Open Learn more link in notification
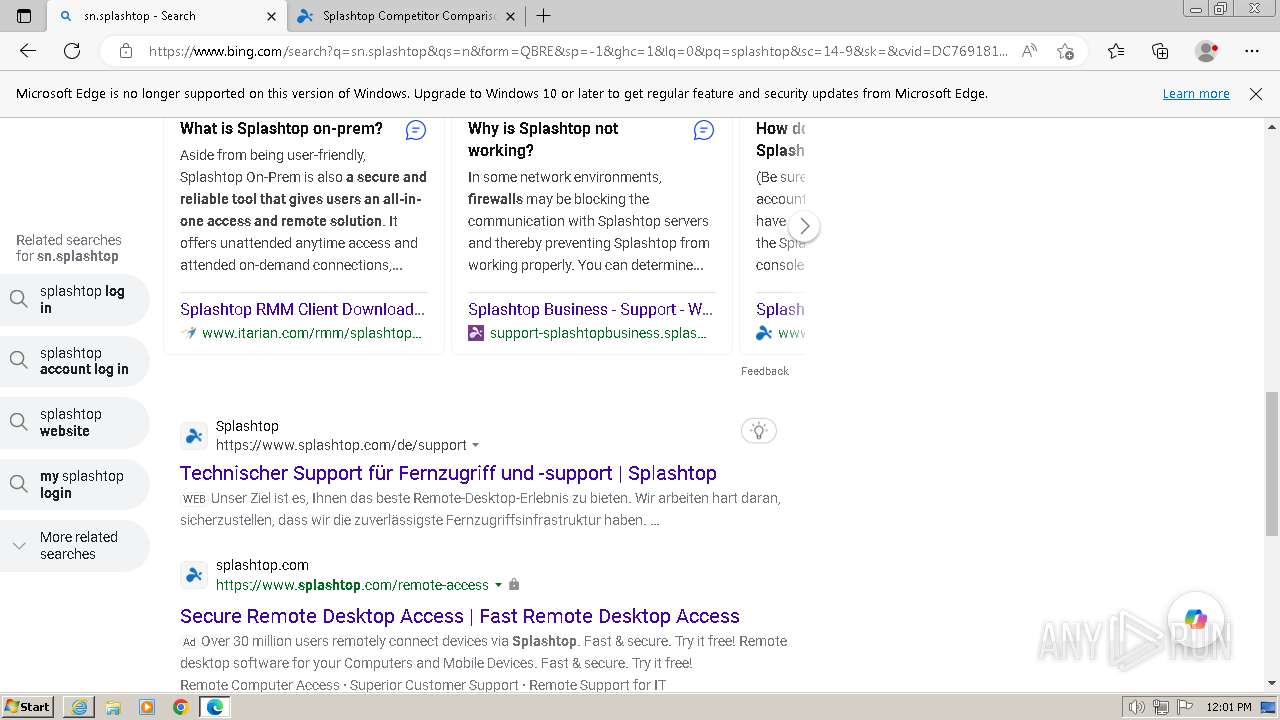 (x=1196, y=94)
